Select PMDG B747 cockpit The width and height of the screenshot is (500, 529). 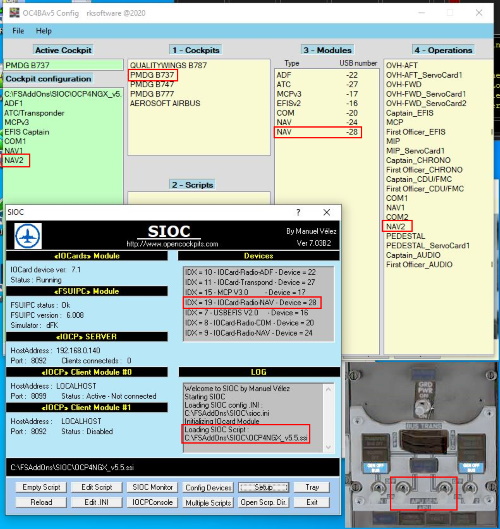[x=152, y=84]
